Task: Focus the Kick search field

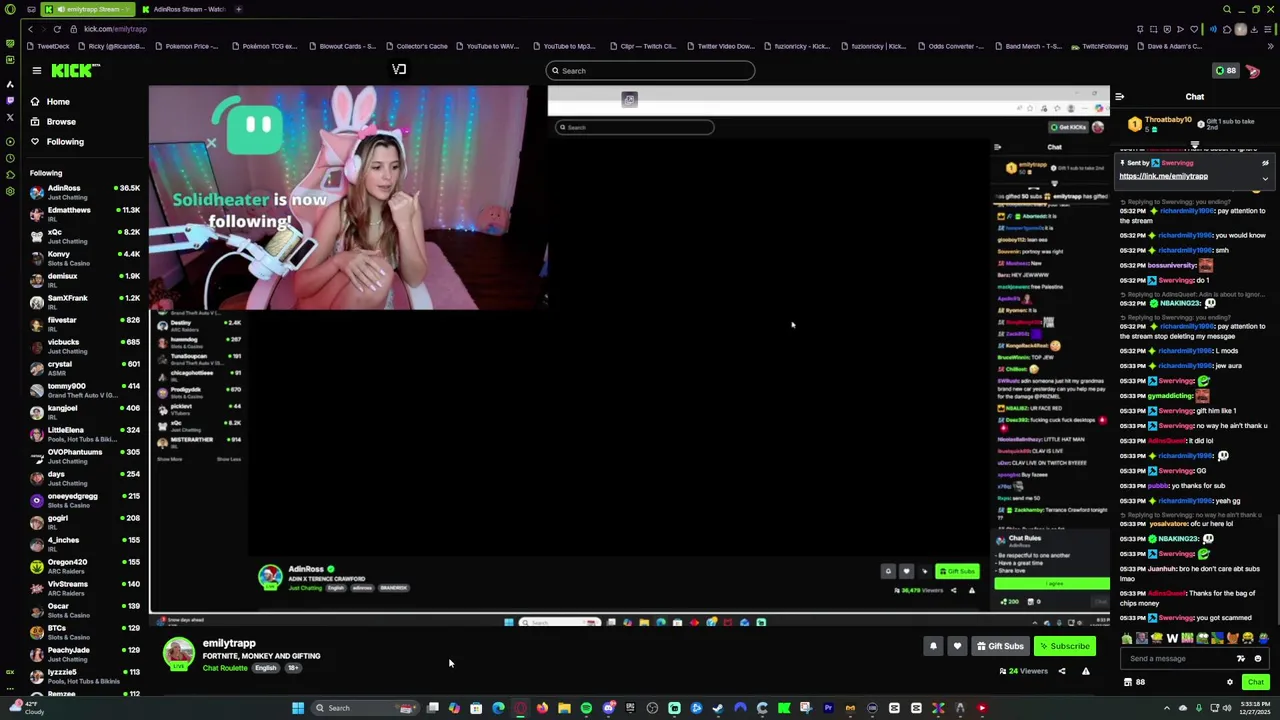Action: (650, 70)
